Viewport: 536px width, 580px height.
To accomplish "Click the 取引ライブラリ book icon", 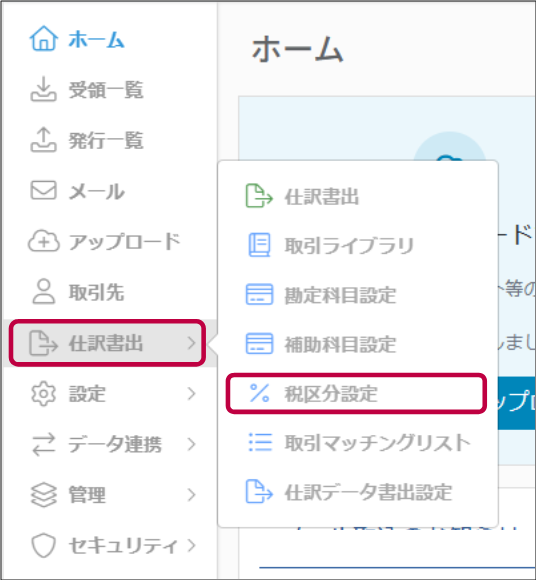I will (259, 245).
